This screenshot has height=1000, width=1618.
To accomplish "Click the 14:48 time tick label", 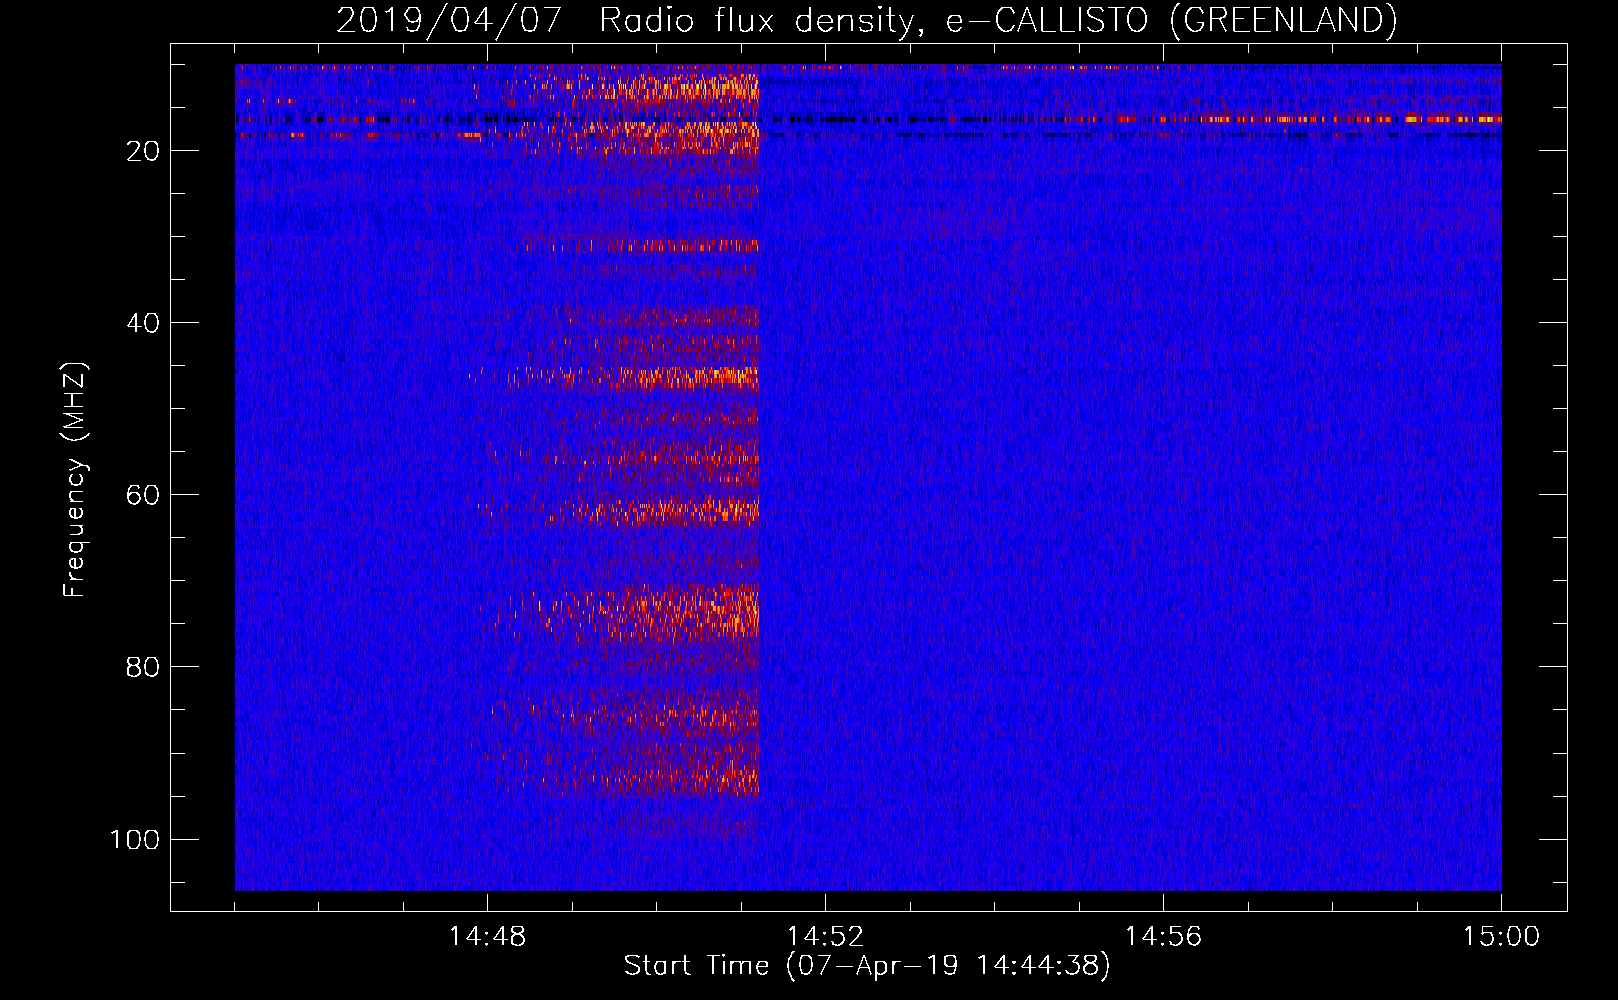I will (487, 937).
